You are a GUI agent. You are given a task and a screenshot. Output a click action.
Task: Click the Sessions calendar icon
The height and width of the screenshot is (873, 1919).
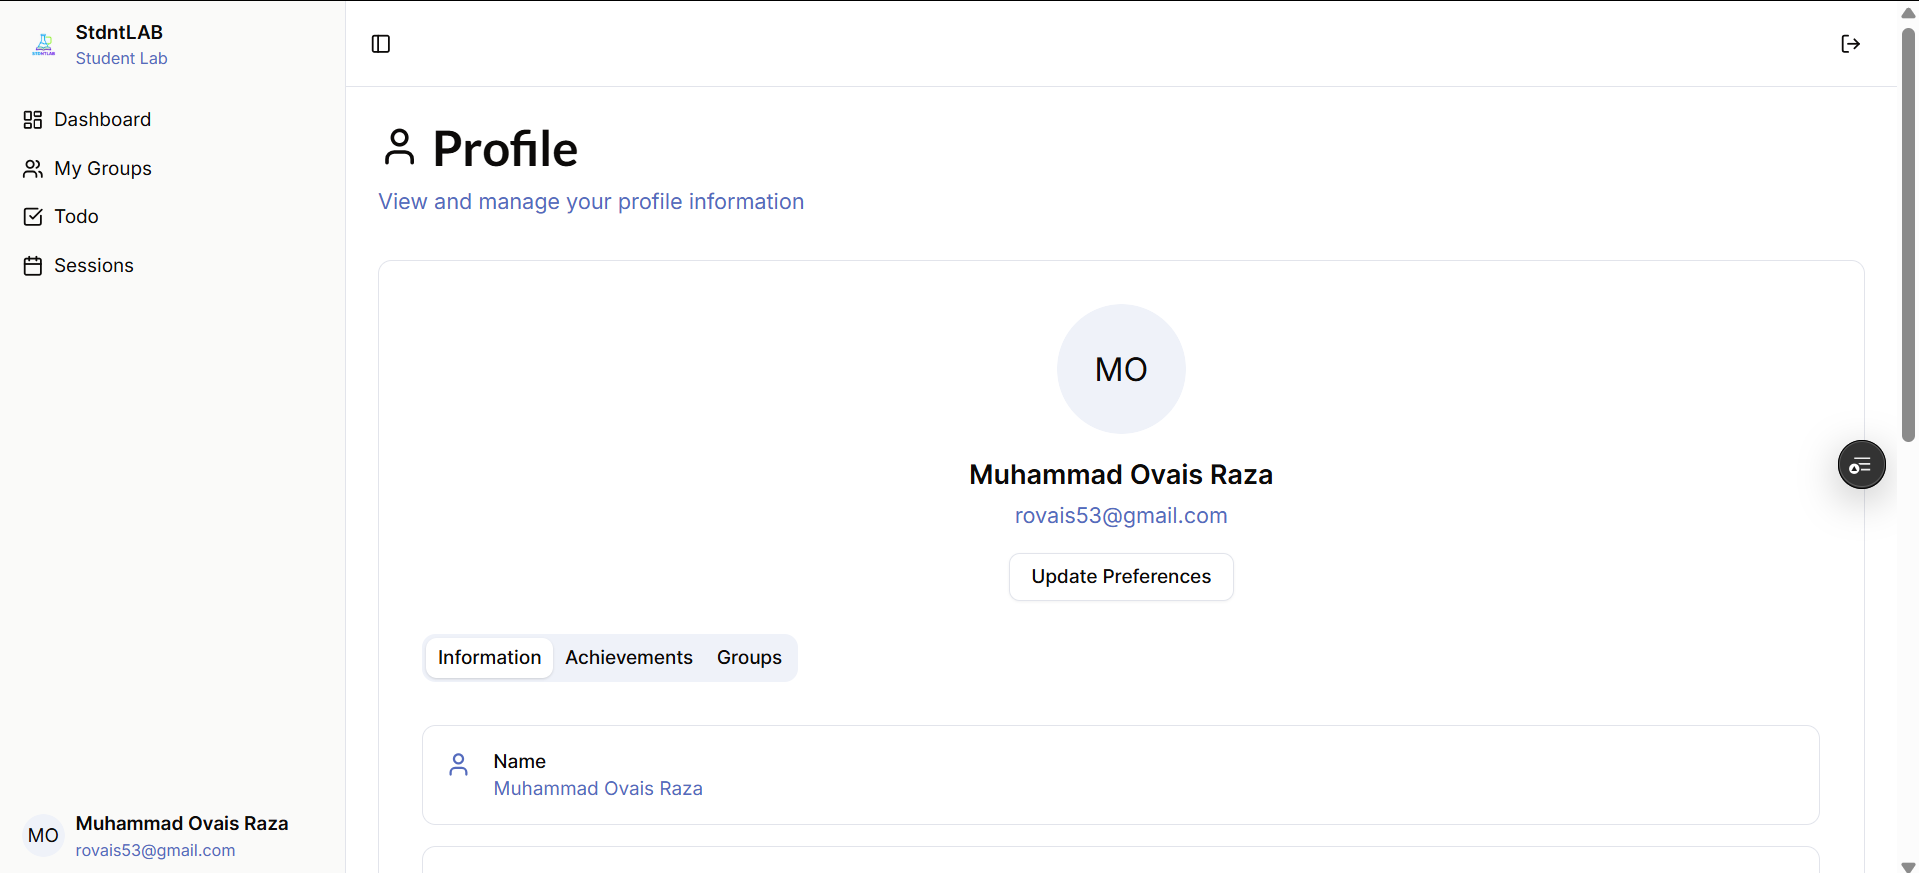[x=33, y=266]
